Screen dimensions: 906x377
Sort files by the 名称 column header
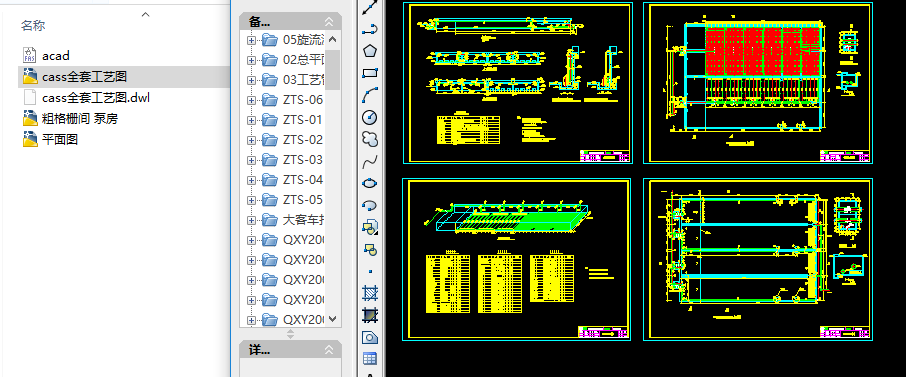33,25
